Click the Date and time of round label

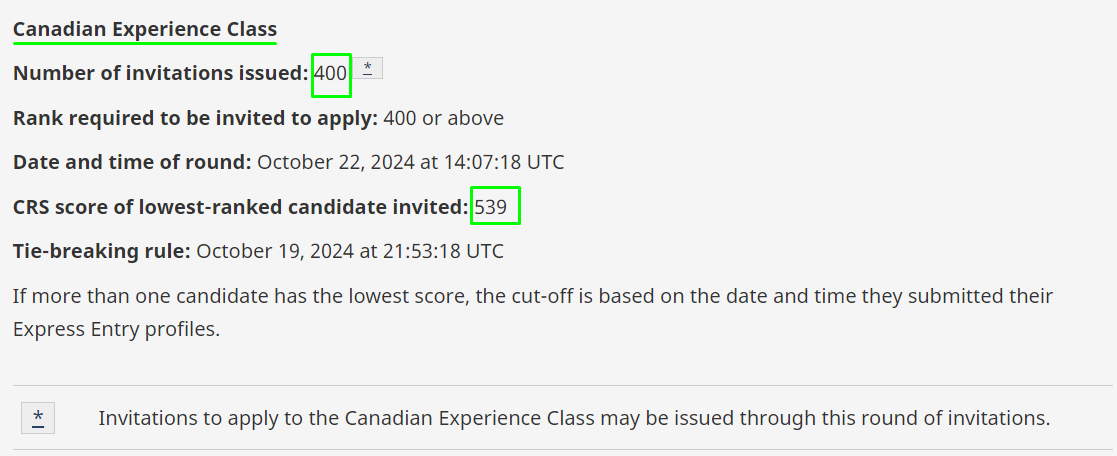132,162
